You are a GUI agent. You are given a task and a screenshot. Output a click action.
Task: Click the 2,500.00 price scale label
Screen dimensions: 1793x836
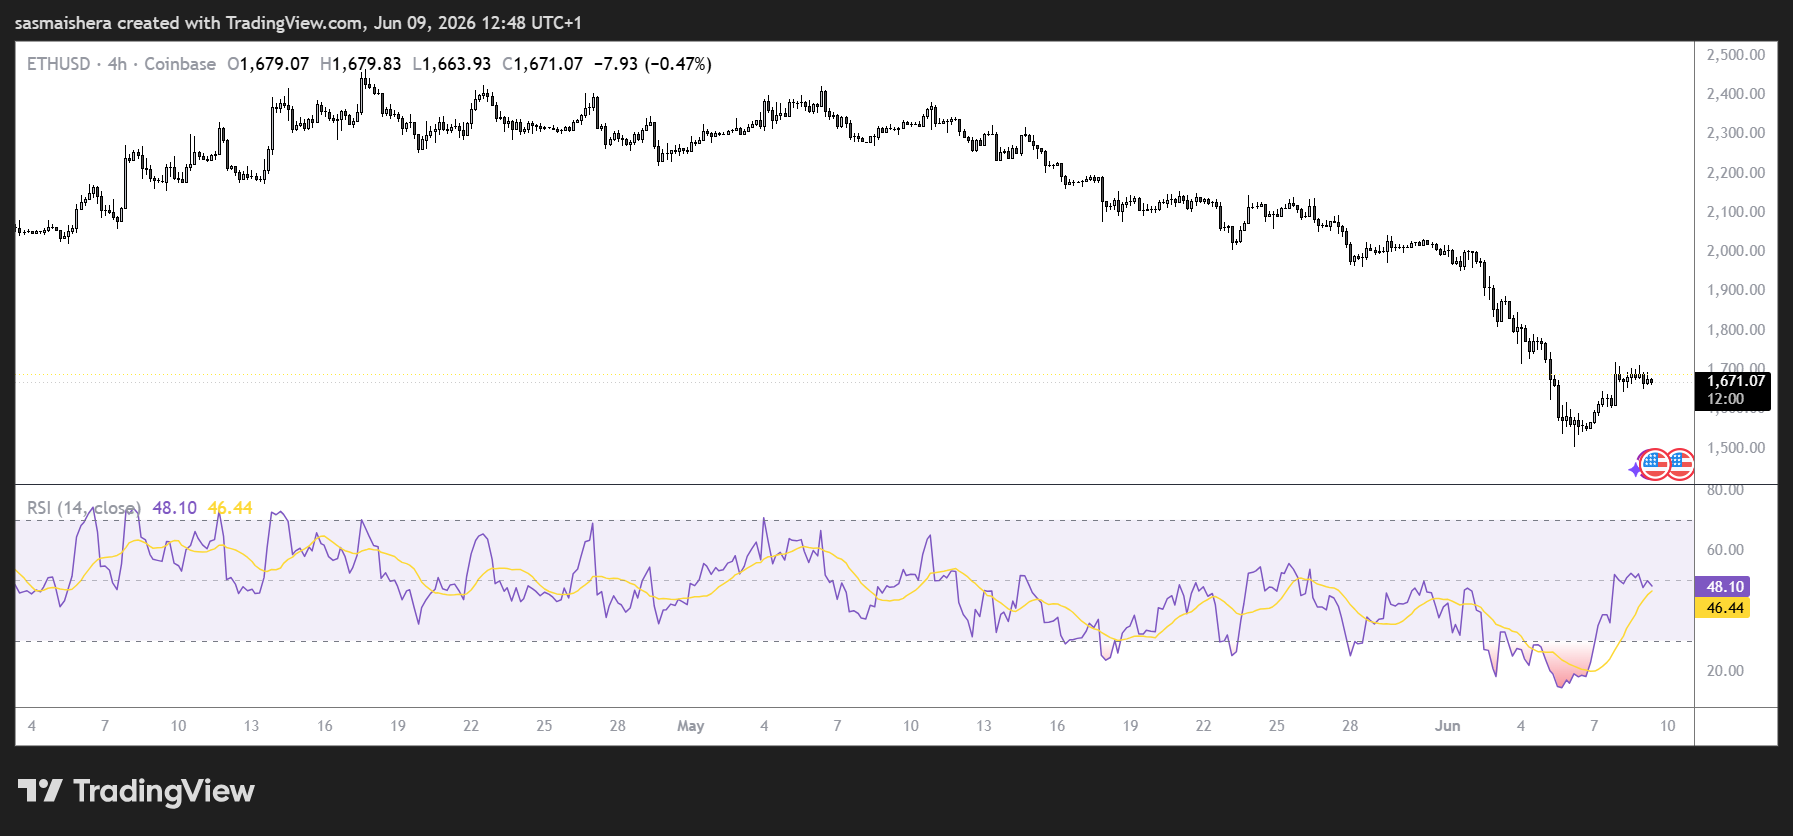(1736, 55)
